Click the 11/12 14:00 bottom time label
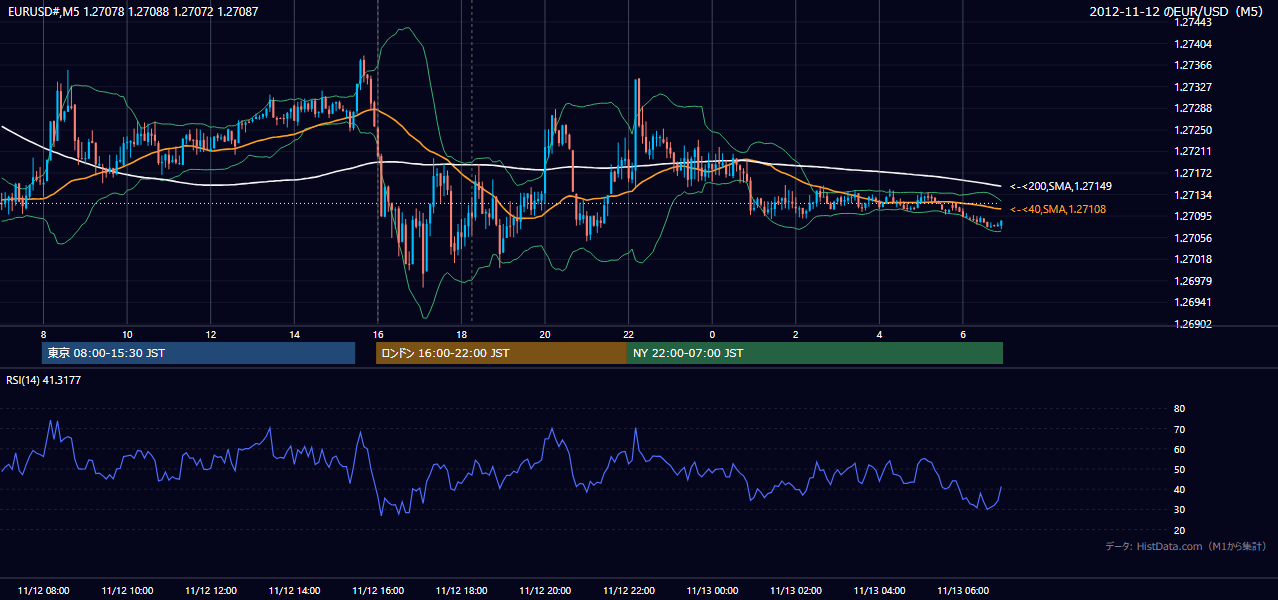 tap(294, 591)
